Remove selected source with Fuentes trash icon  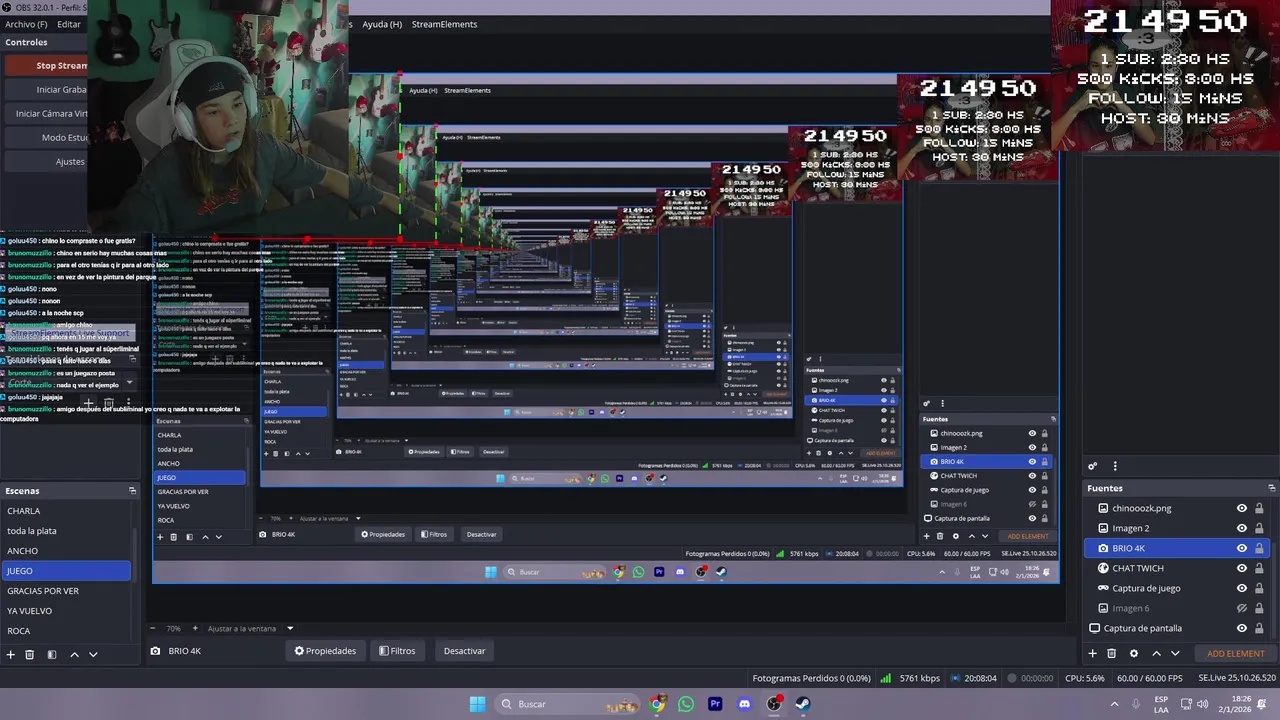(x=1111, y=653)
